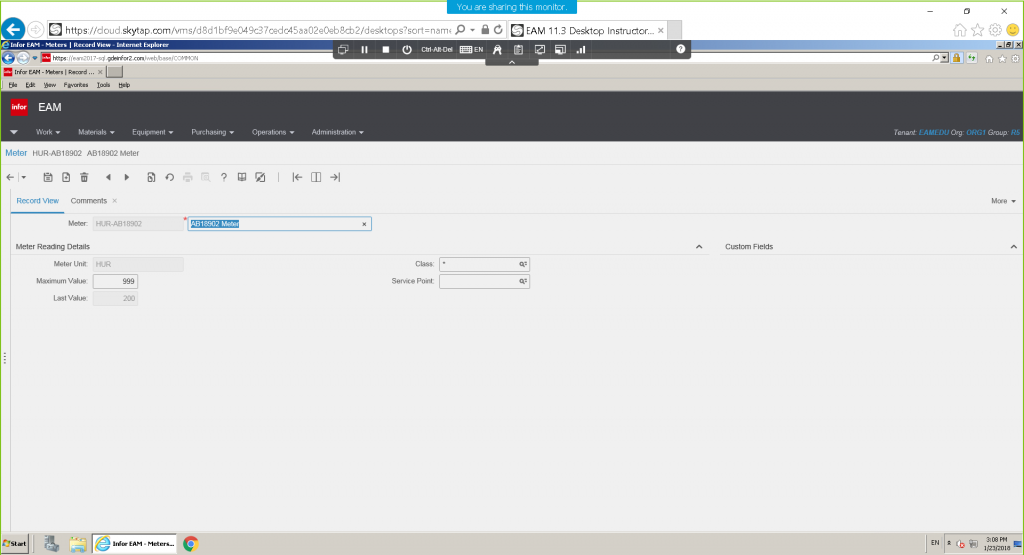Screen dimensions: 1024x555
Task: Clear the meter description with x
Action: (364, 224)
